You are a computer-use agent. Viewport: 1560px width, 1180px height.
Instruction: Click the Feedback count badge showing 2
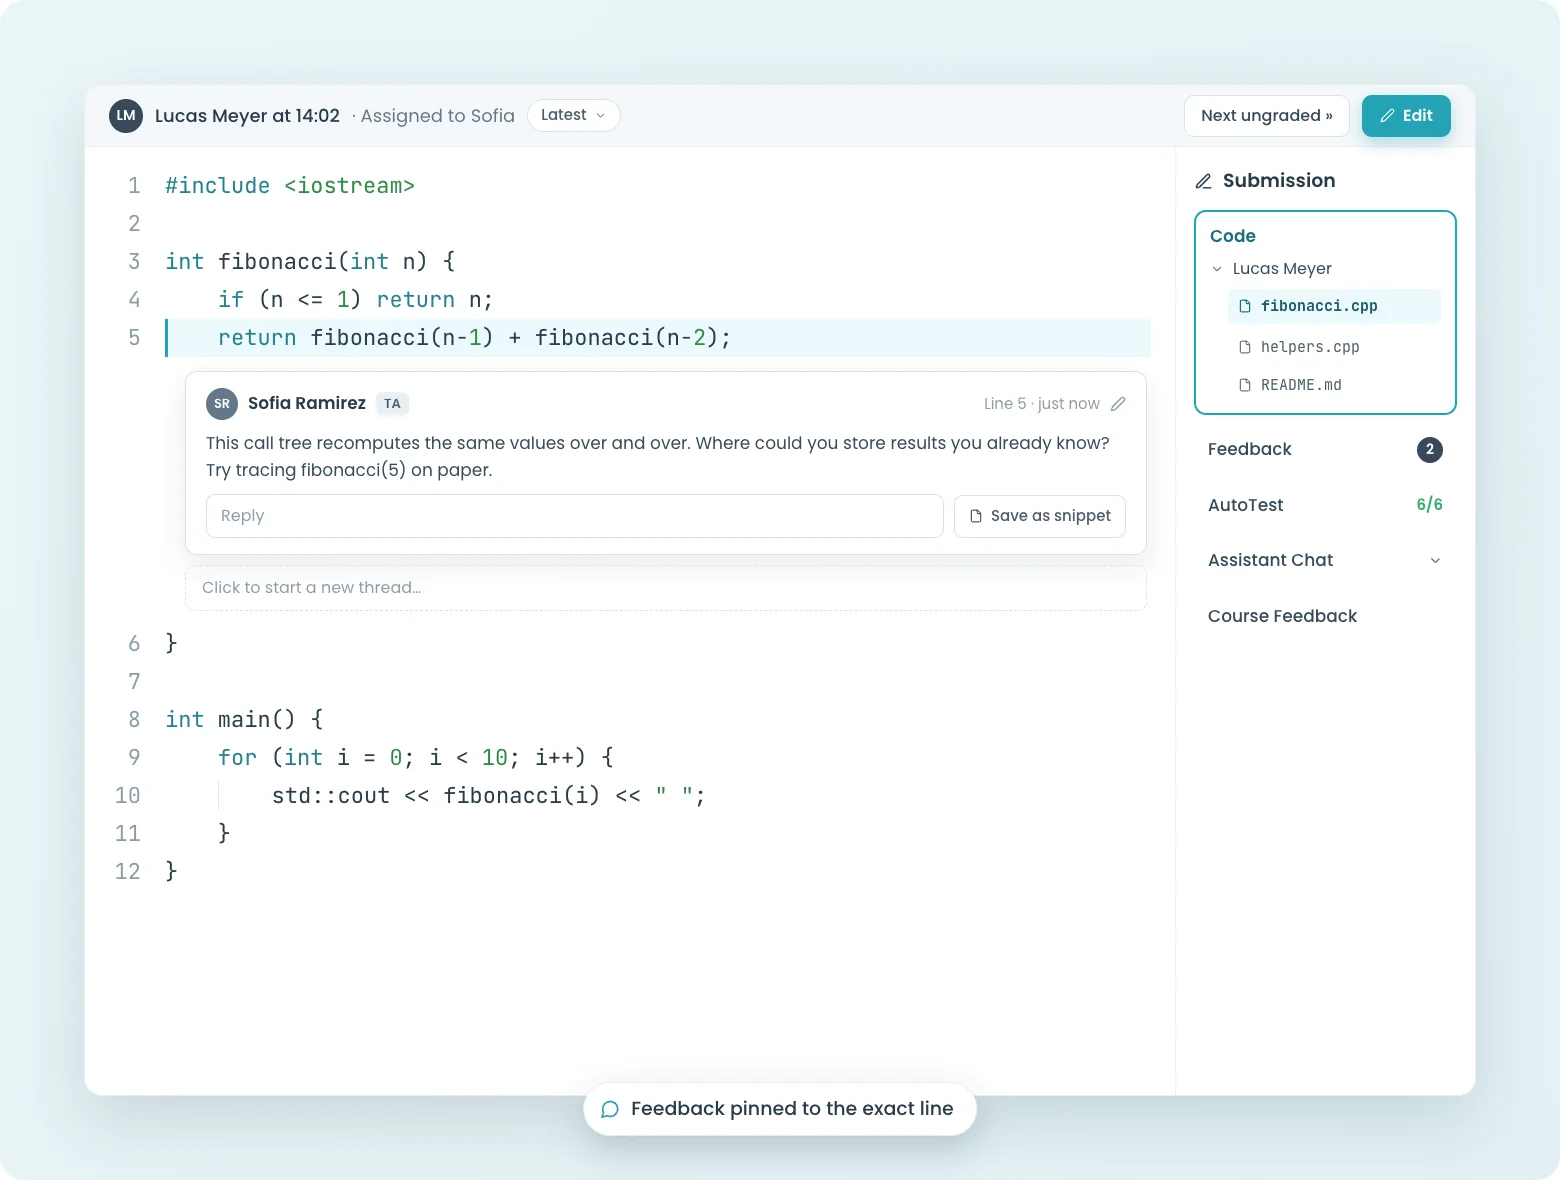pos(1430,450)
